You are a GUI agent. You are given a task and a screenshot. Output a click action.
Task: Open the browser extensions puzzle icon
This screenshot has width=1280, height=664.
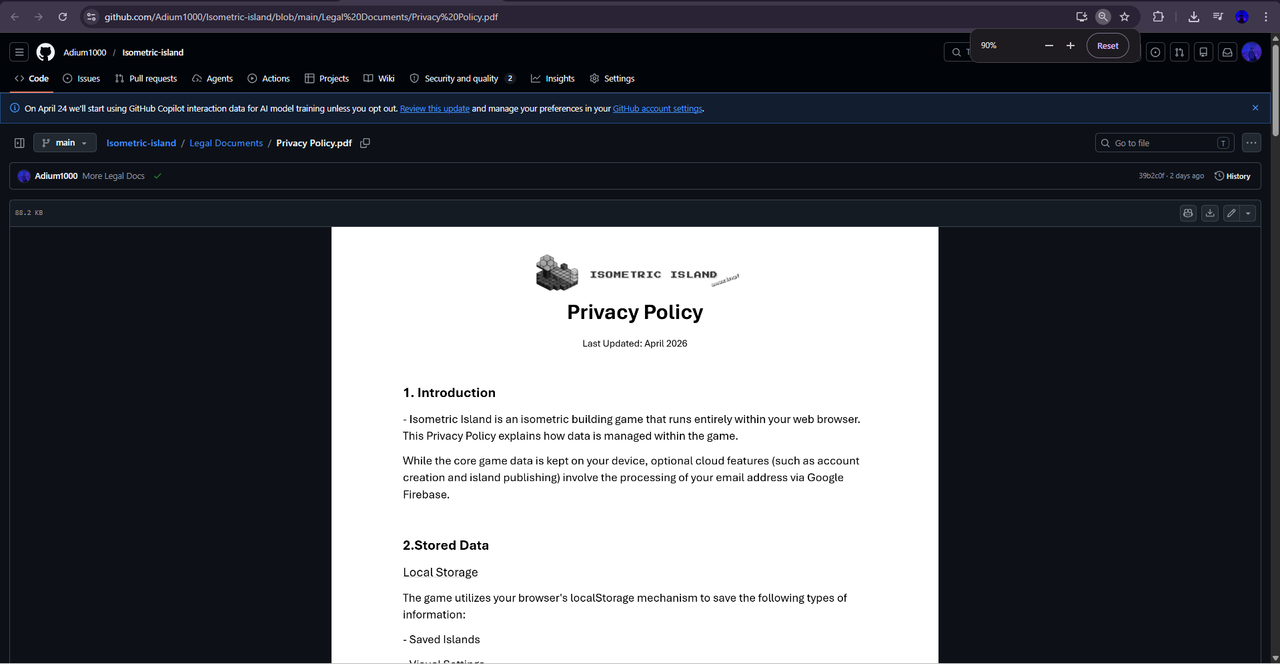coord(1158,17)
